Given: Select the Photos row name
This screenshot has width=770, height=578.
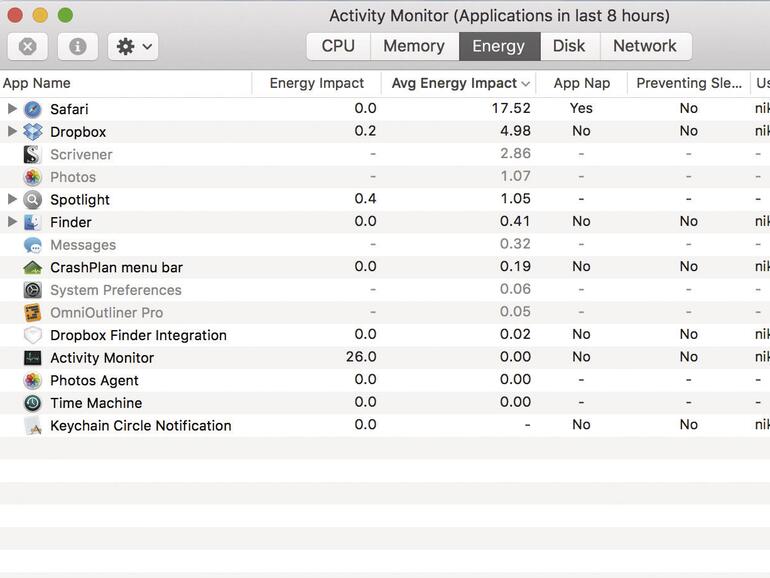Looking at the screenshot, I should pyautogui.click(x=73, y=177).
